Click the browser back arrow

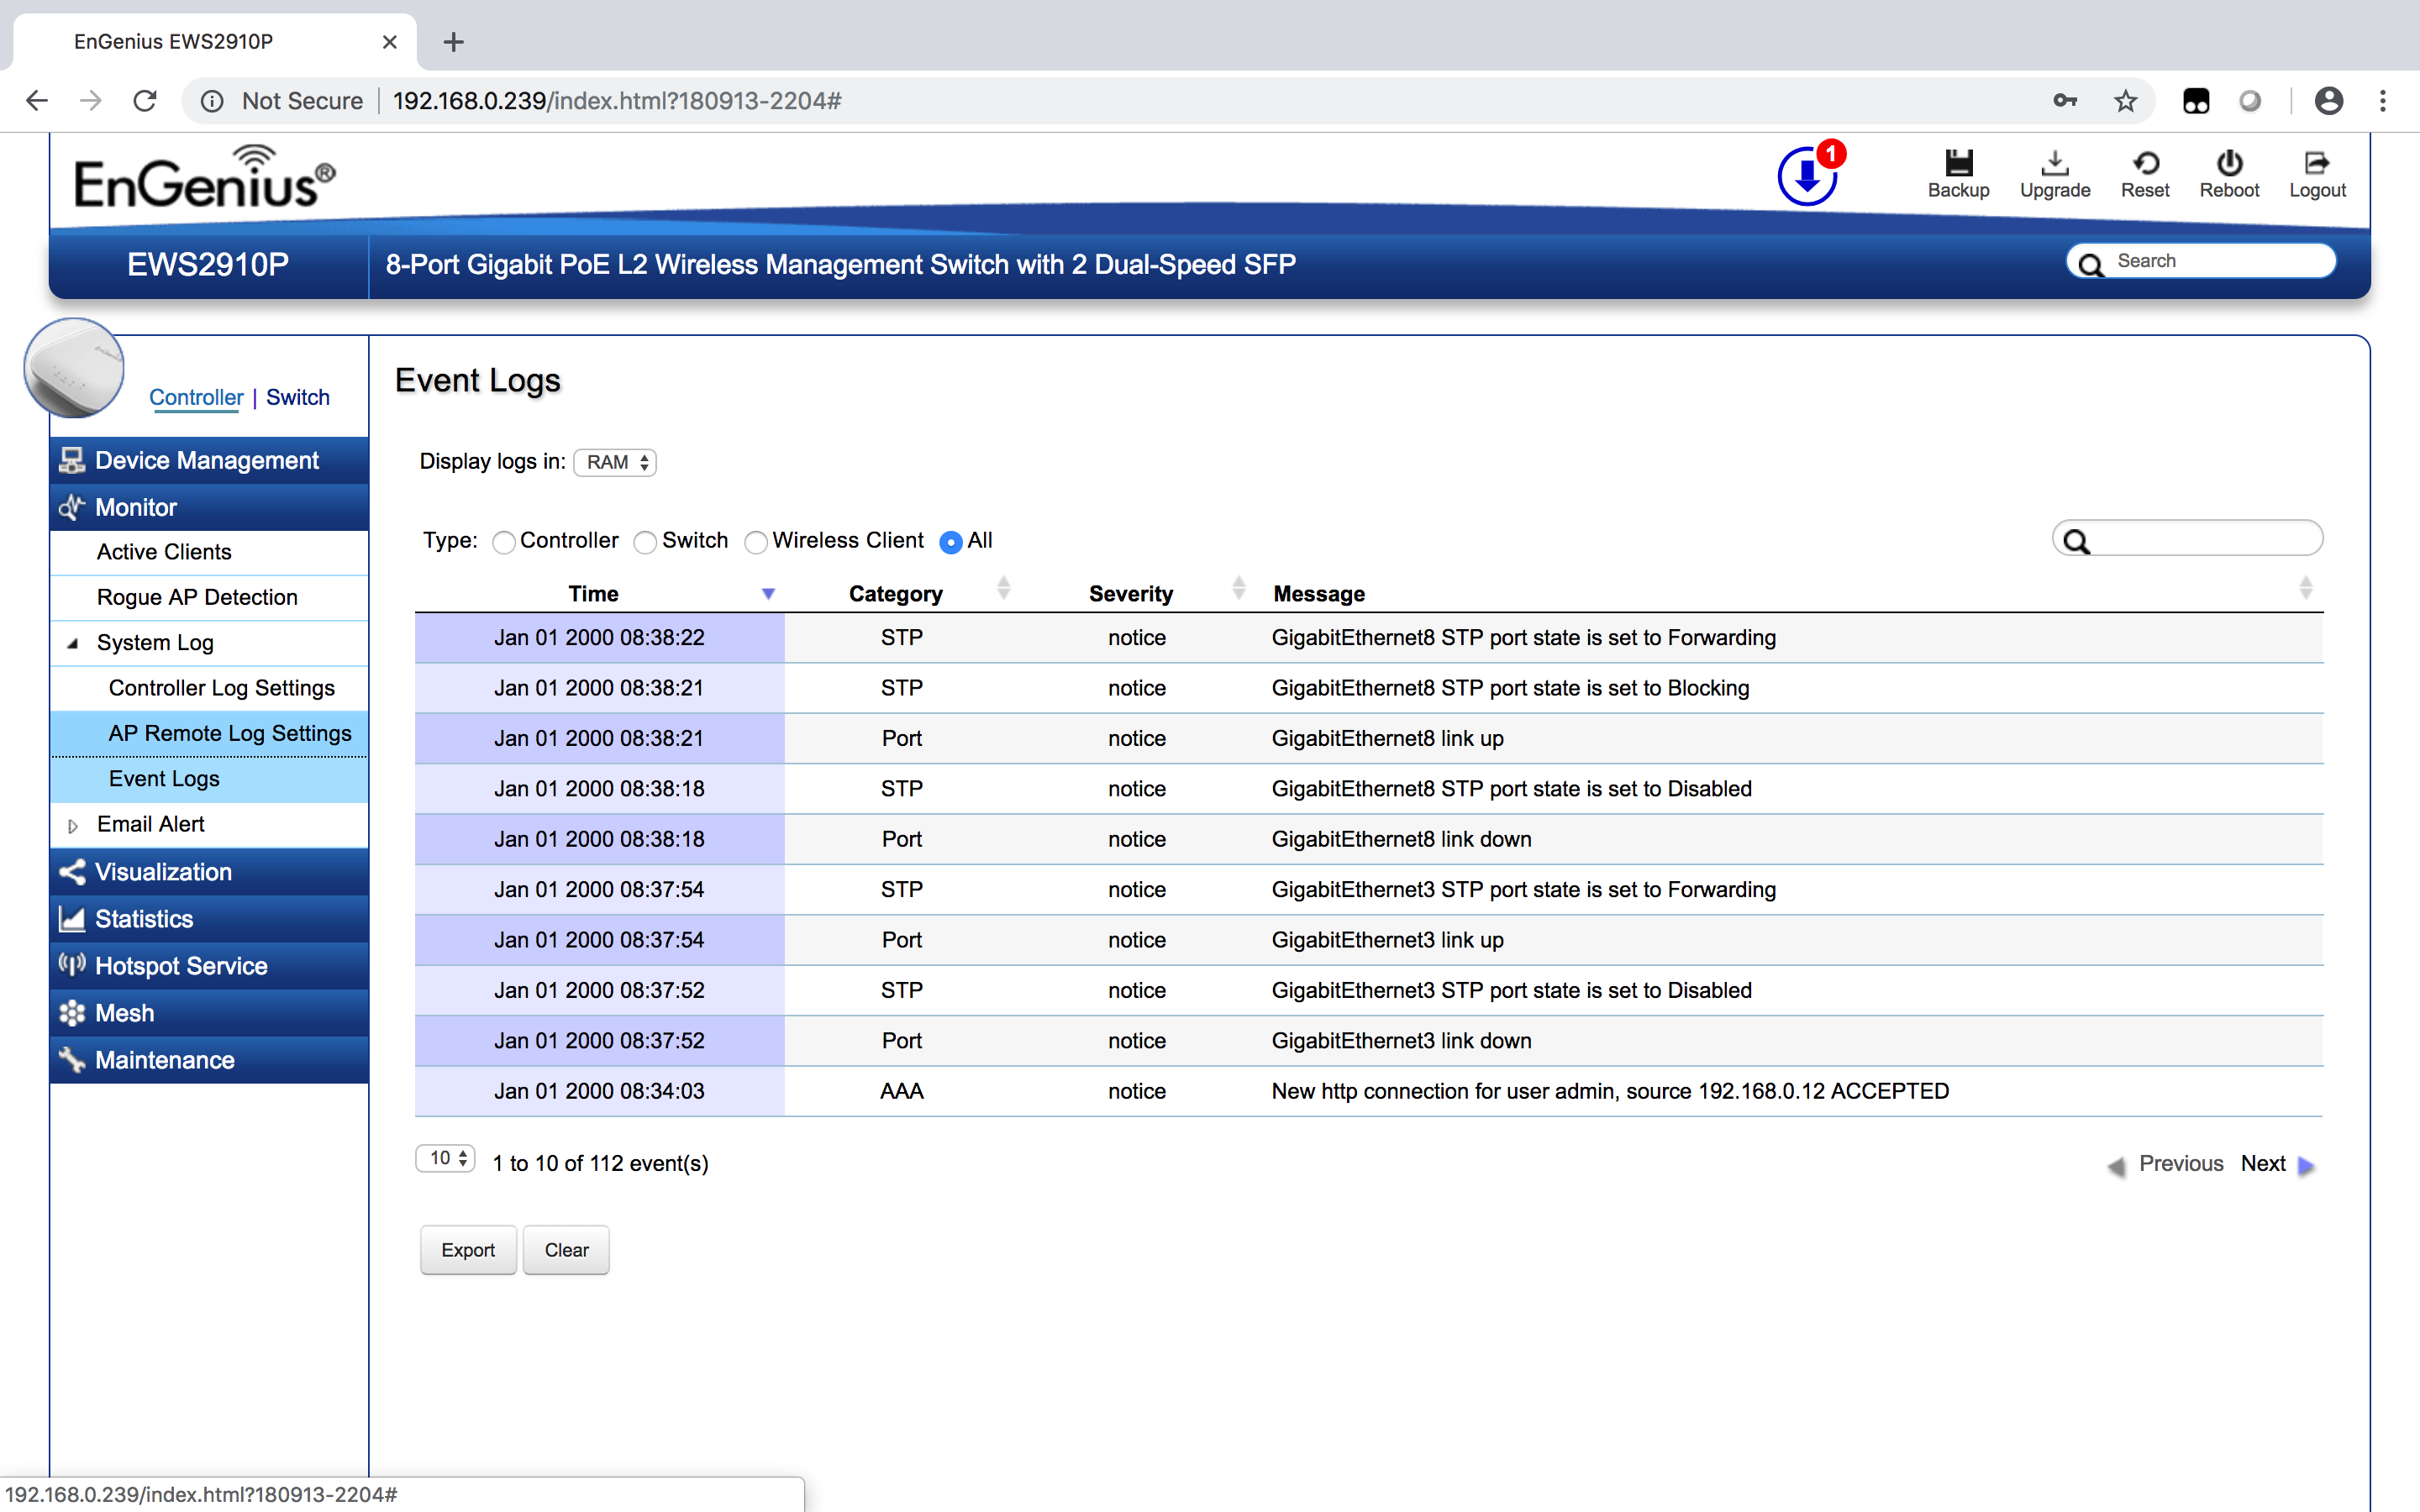point(37,101)
